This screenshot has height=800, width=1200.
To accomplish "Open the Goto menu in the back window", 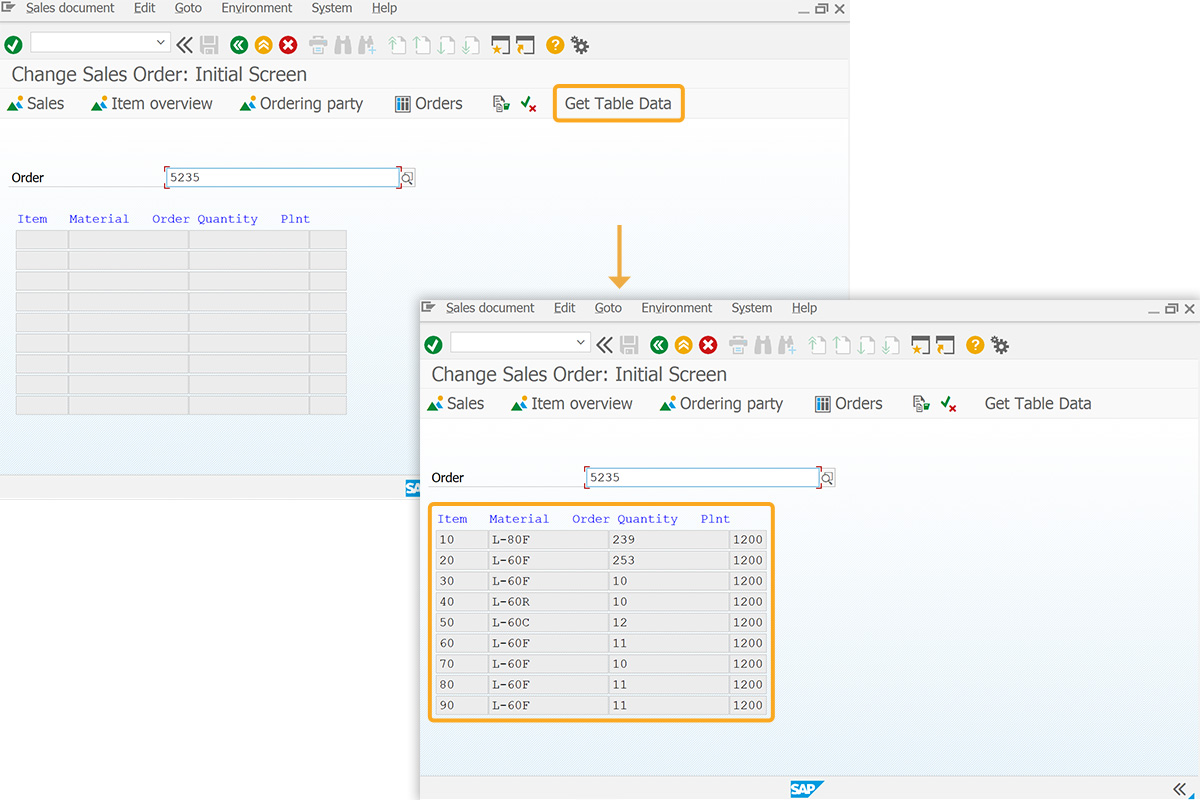I will tap(188, 8).
